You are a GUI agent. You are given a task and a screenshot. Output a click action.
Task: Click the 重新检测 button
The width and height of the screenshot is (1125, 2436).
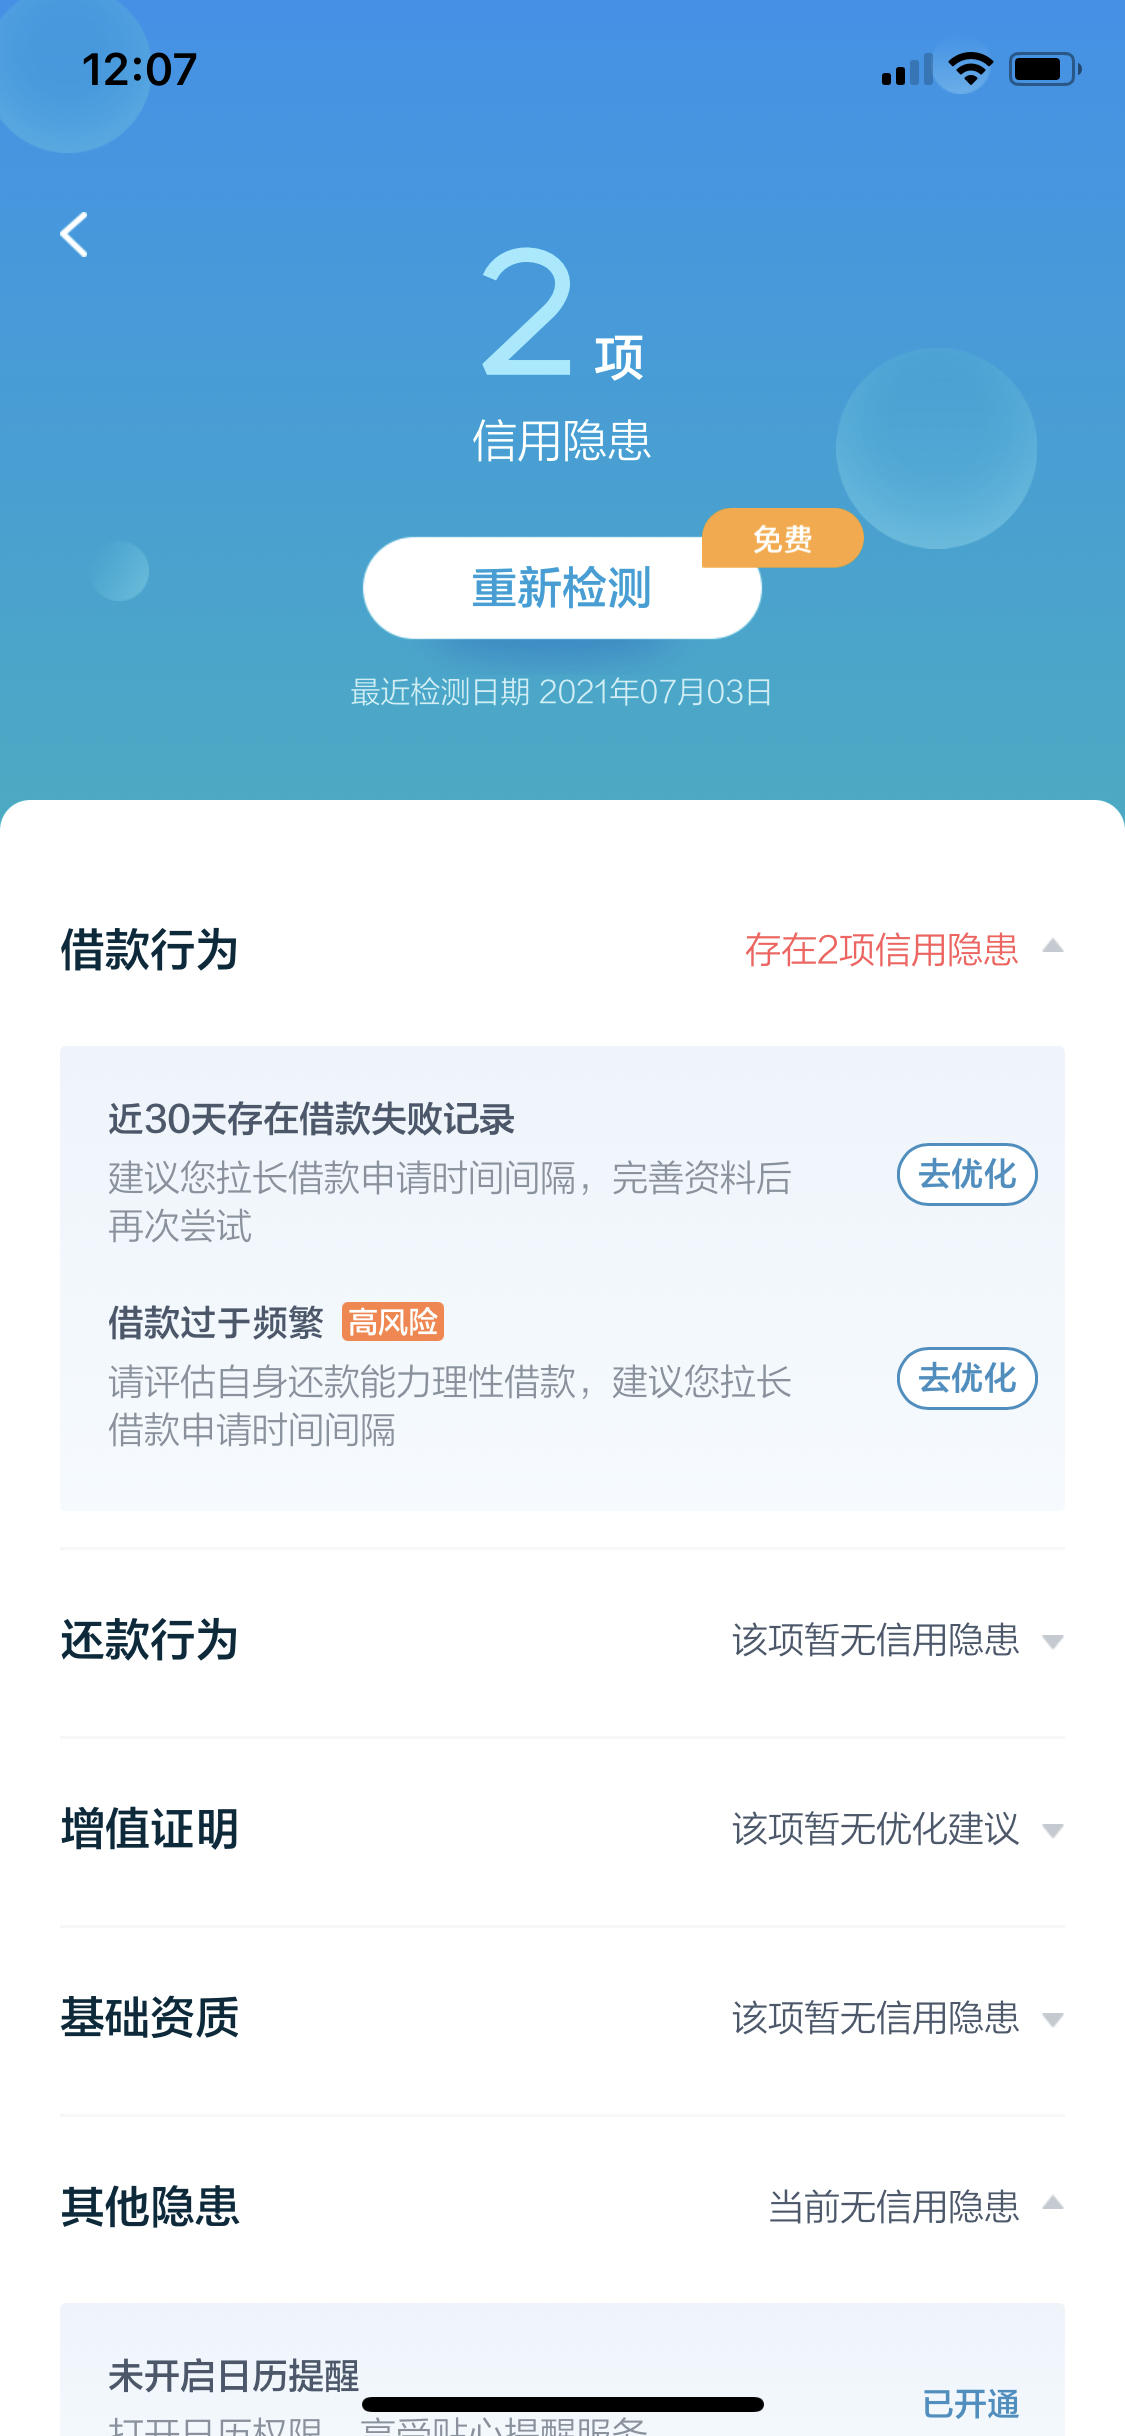pyautogui.click(x=562, y=588)
